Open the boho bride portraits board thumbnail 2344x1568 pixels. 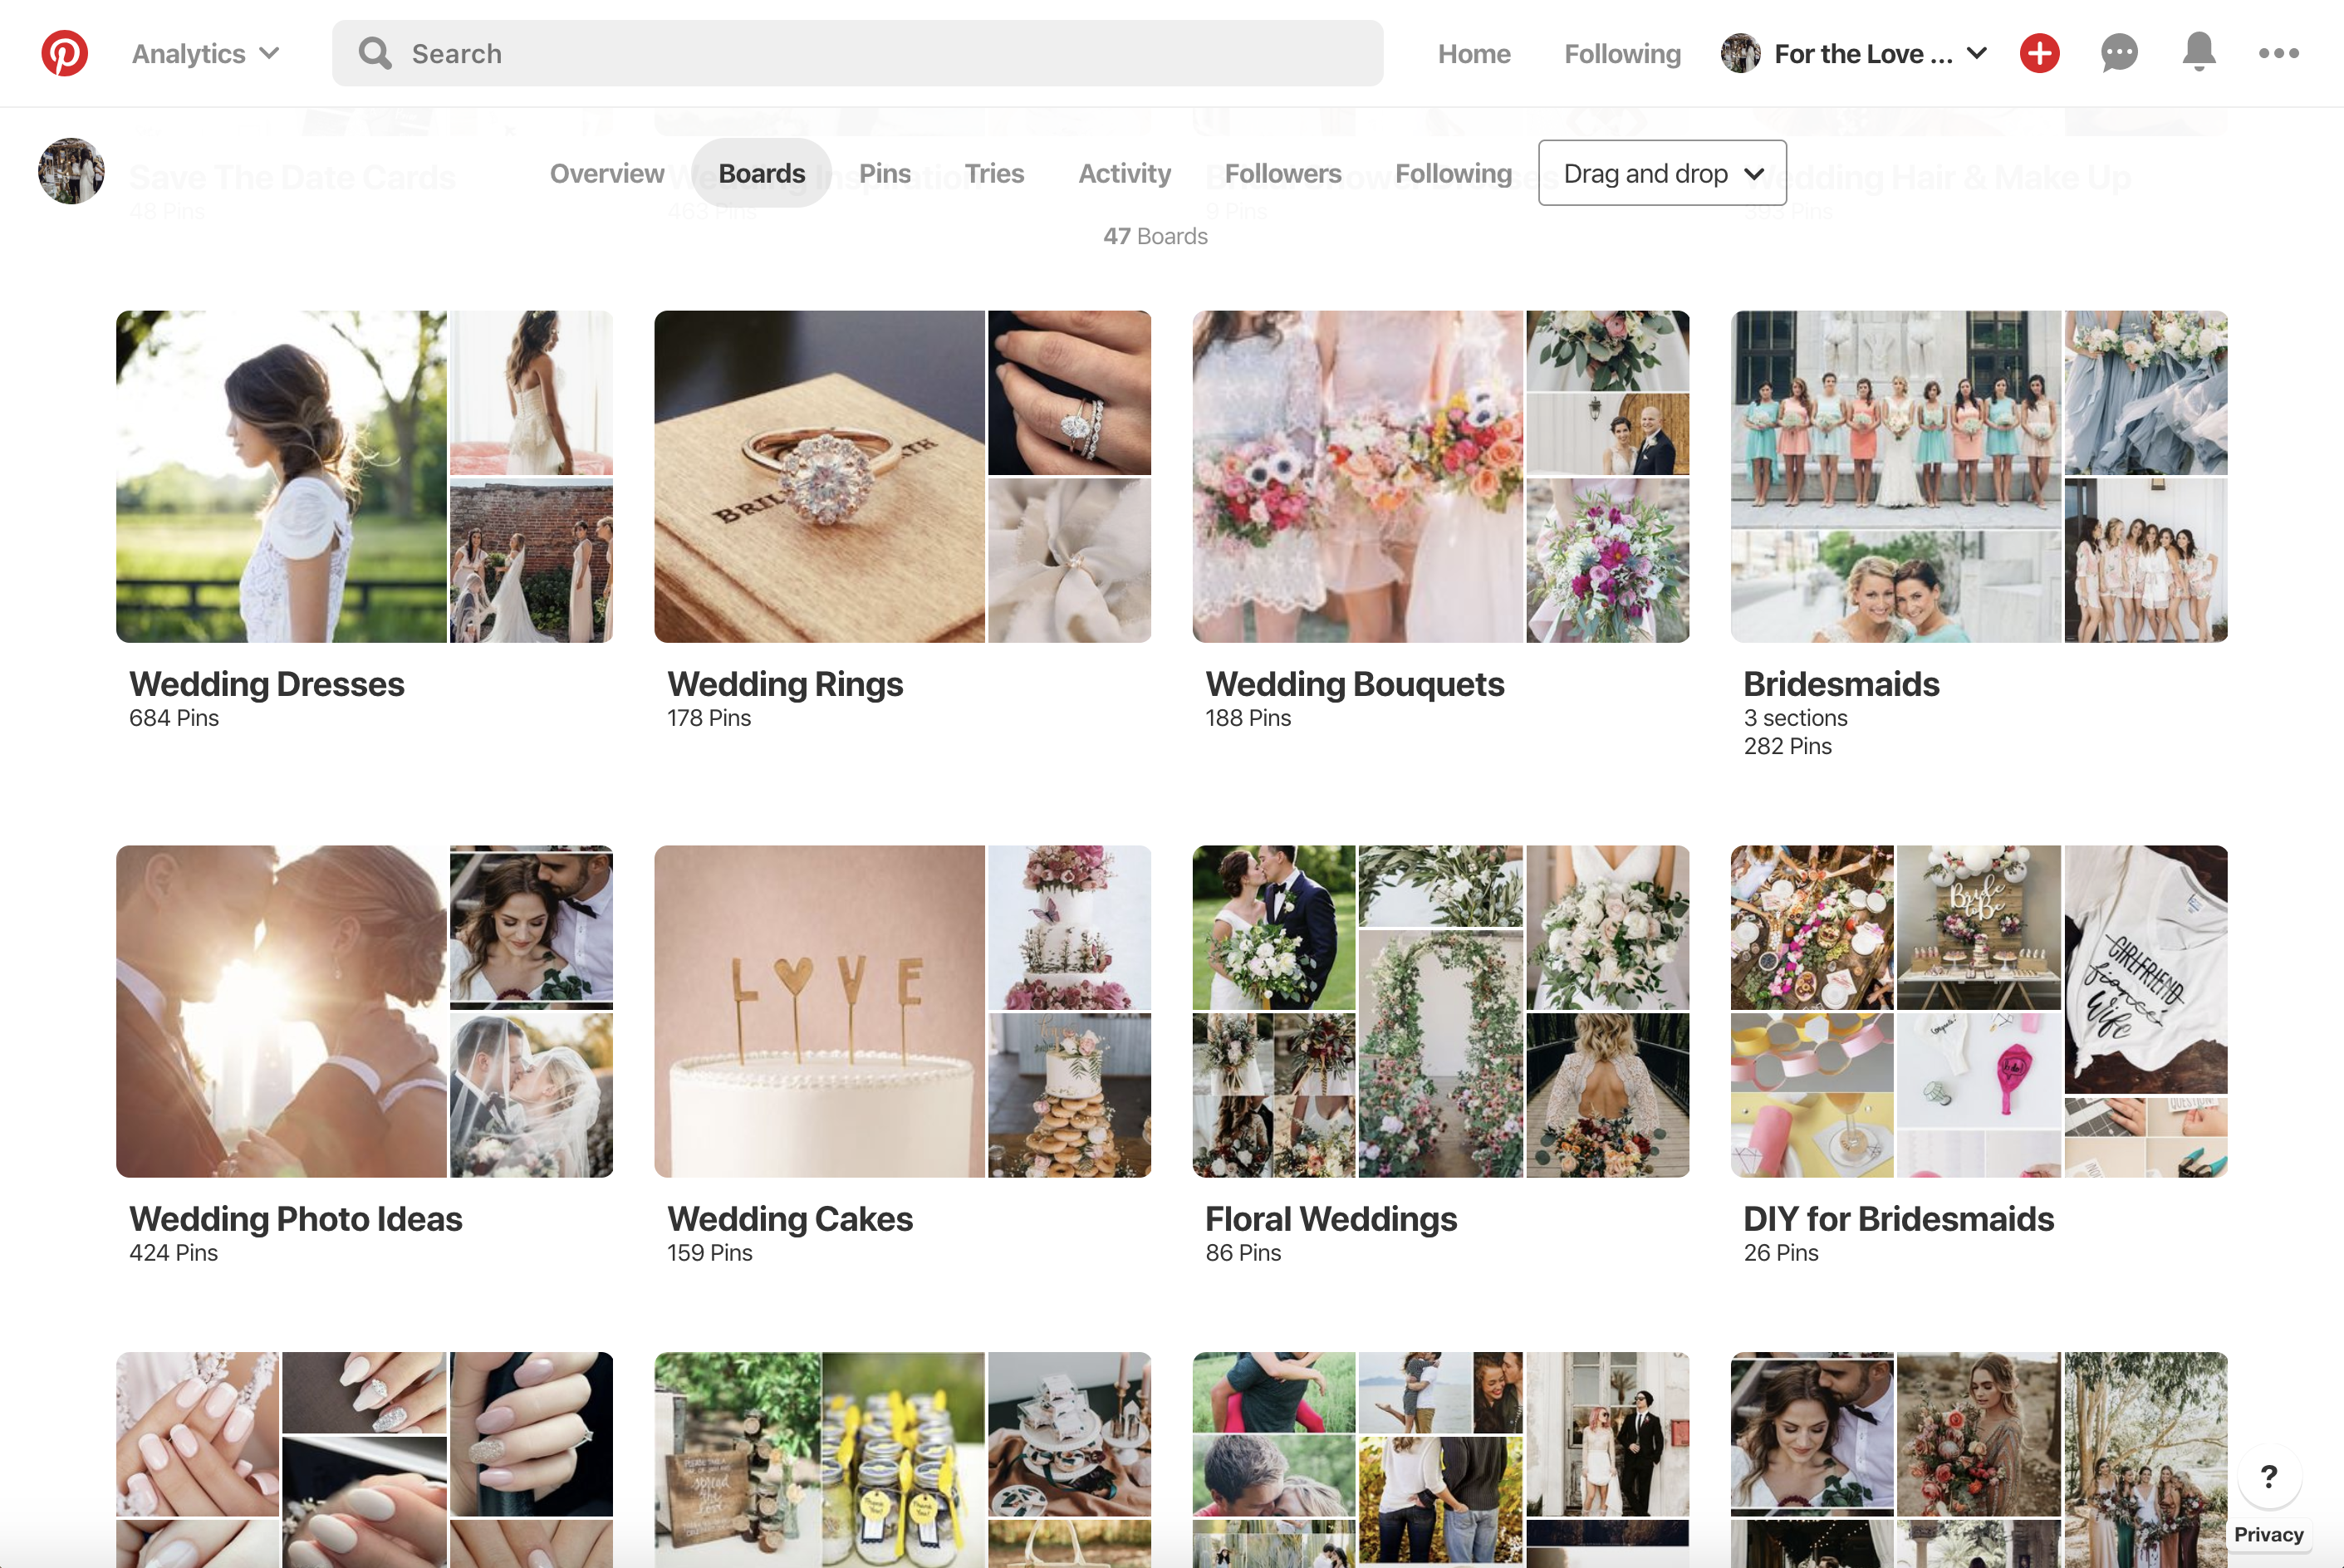point(1979,1460)
